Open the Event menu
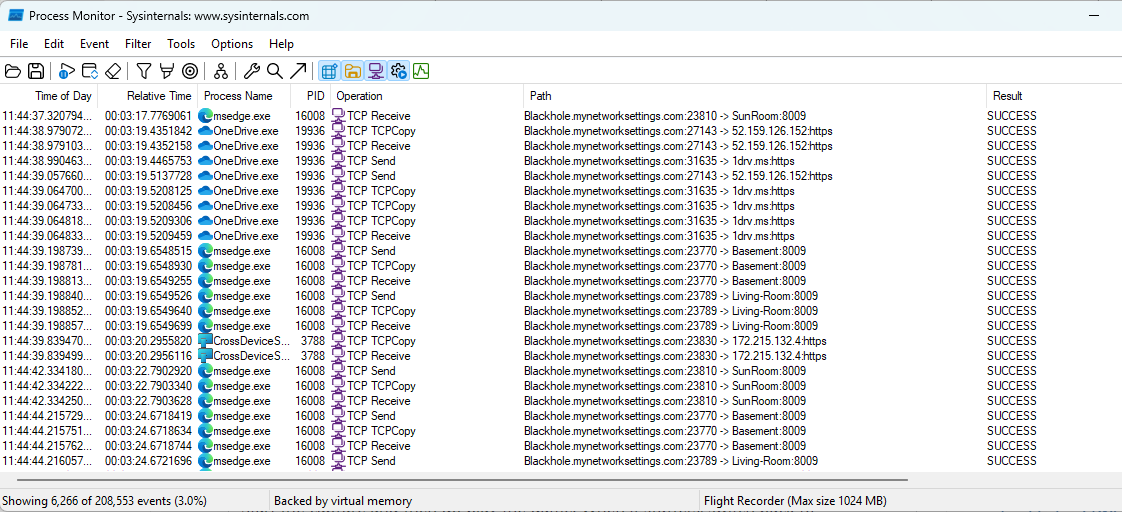 94,44
